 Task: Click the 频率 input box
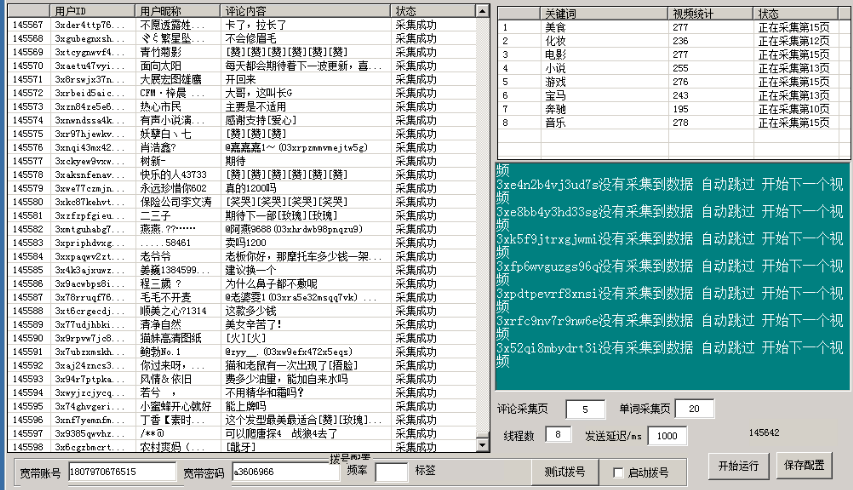(391, 472)
